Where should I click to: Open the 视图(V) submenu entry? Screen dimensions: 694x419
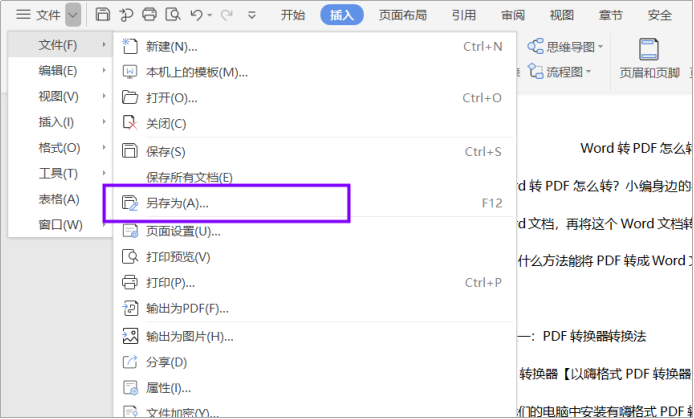(60, 96)
